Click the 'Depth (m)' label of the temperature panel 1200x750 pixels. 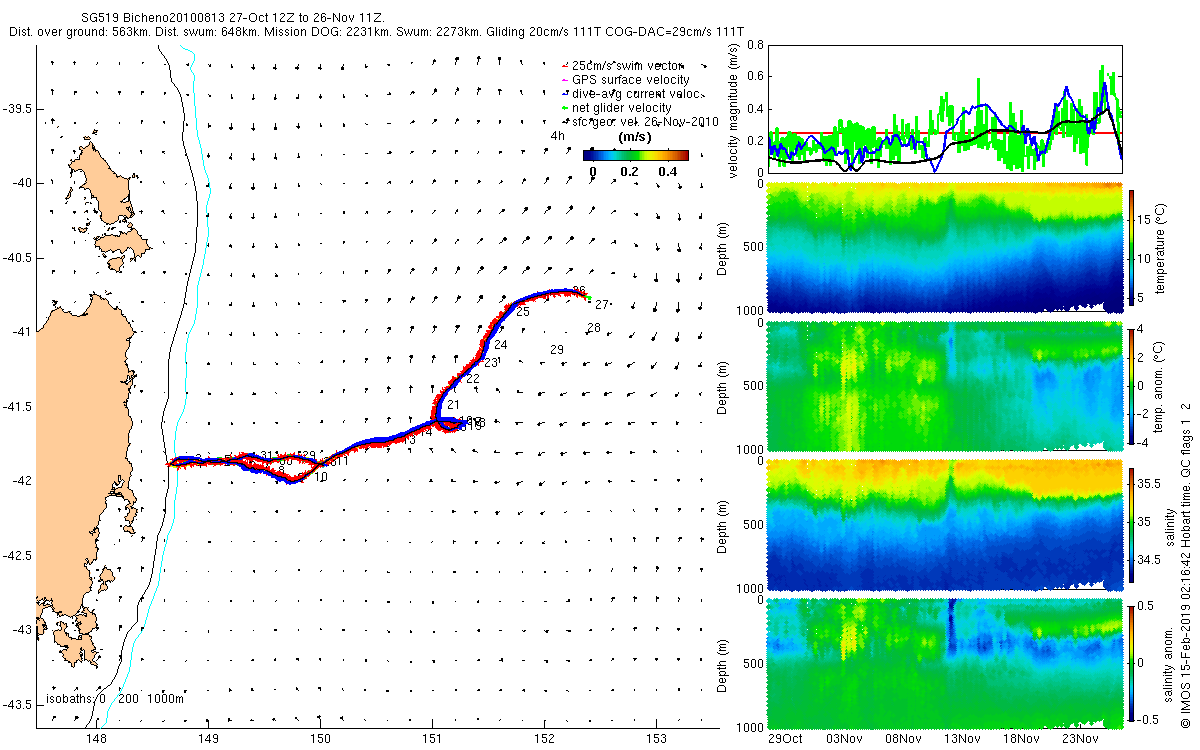(722, 247)
